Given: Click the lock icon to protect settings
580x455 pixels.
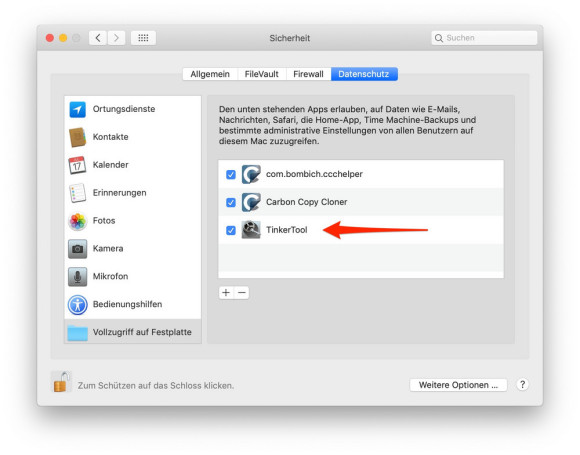Looking at the screenshot, I should [x=61, y=382].
